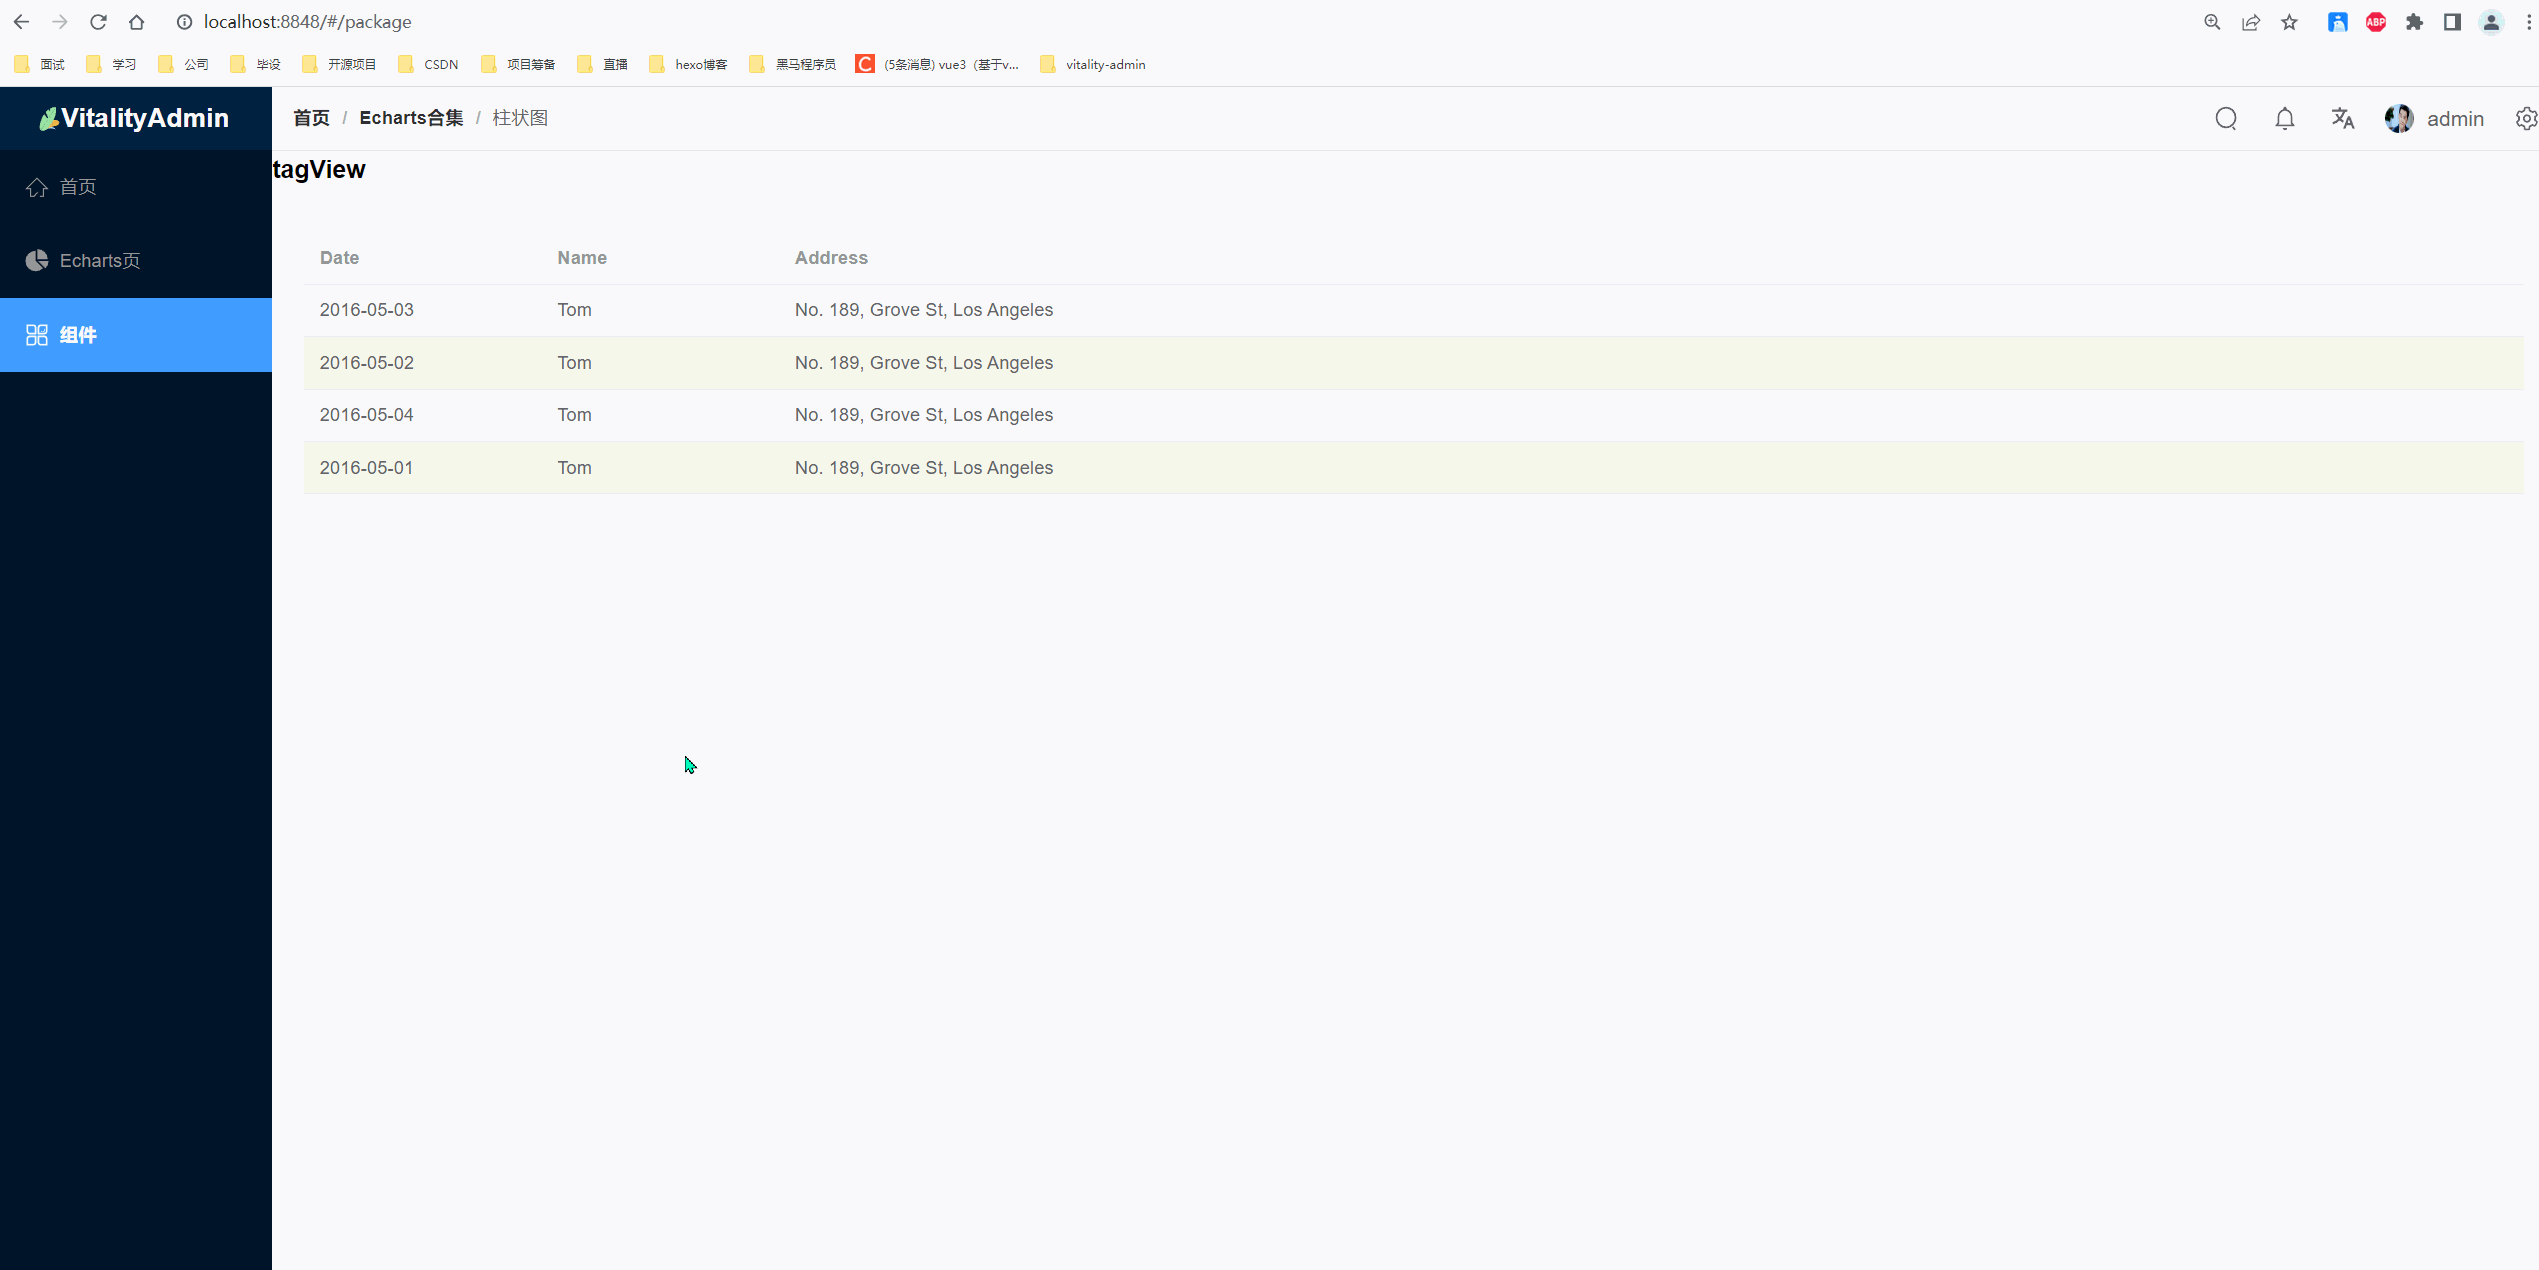The height and width of the screenshot is (1270, 2539).
Task: Click the admin avatar picture
Action: coord(2398,119)
